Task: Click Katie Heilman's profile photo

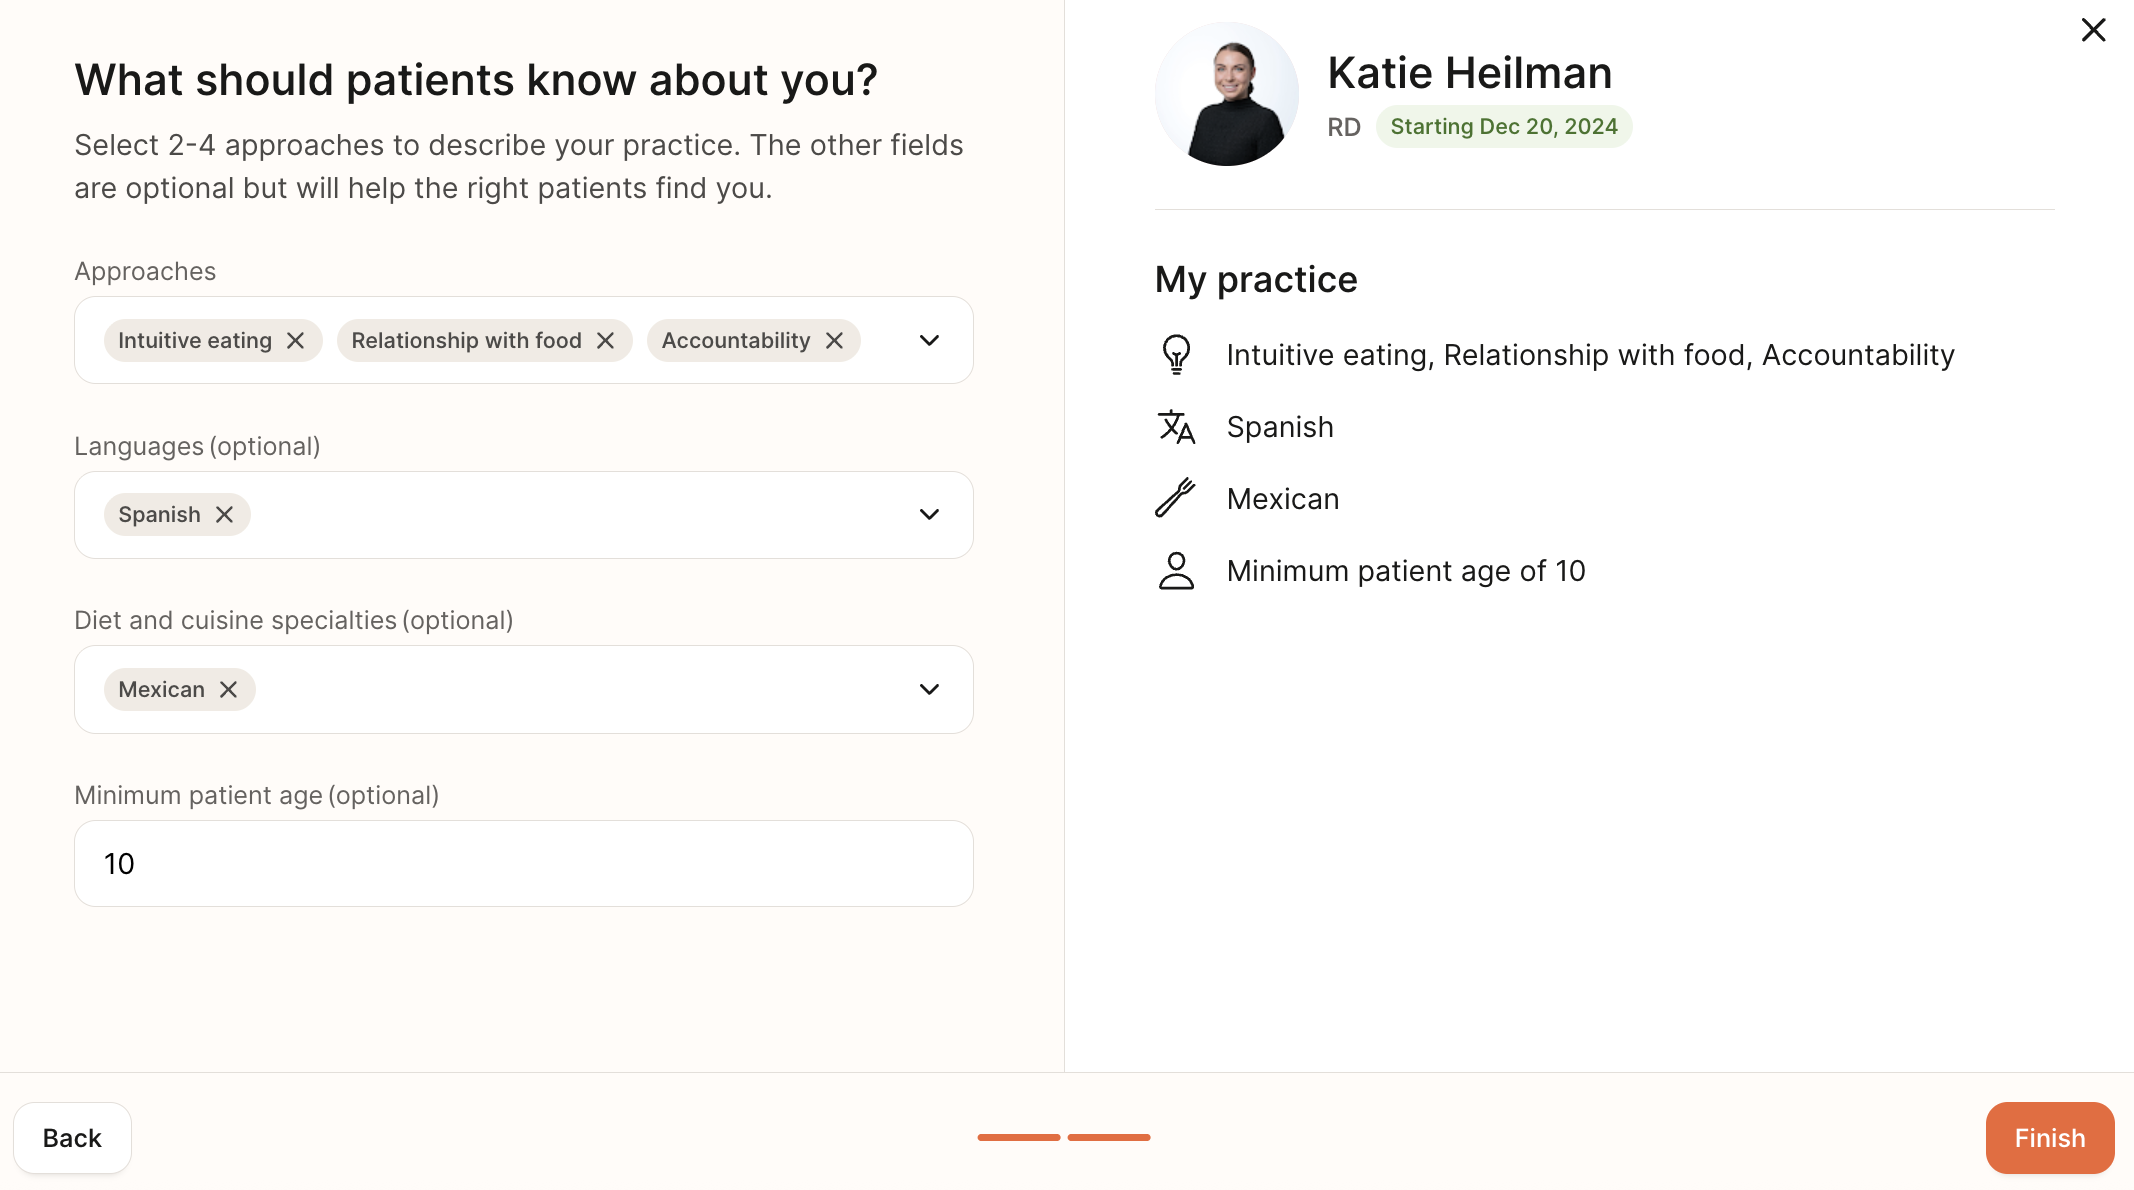Action: coord(1226,94)
